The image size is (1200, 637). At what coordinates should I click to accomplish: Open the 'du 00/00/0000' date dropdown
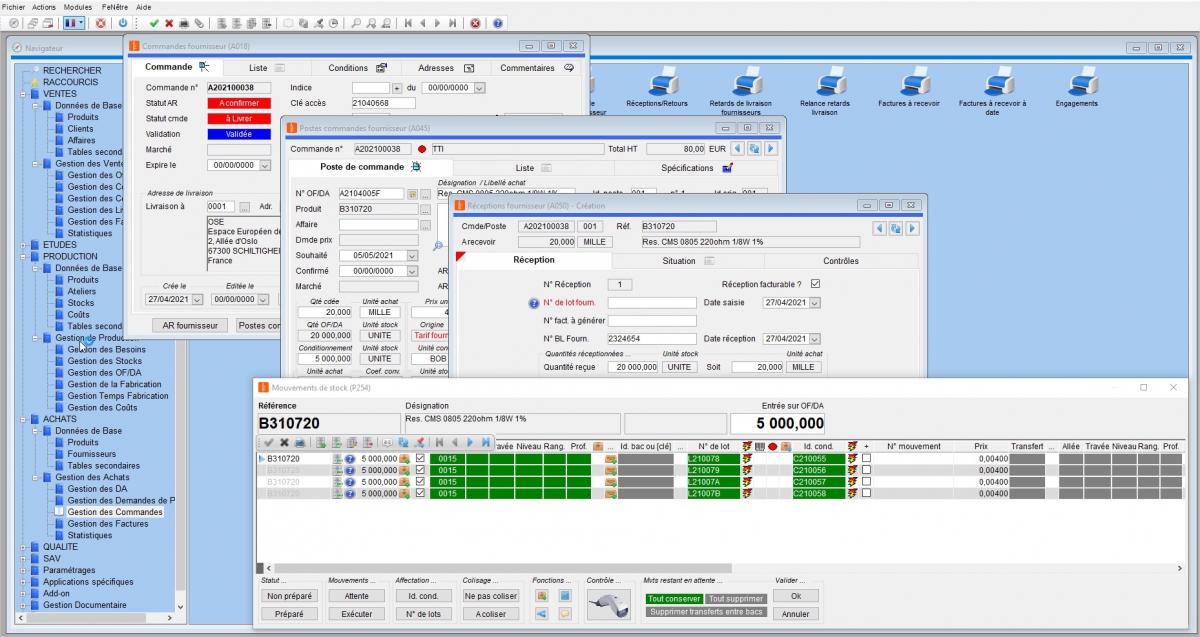click(479, 88)
